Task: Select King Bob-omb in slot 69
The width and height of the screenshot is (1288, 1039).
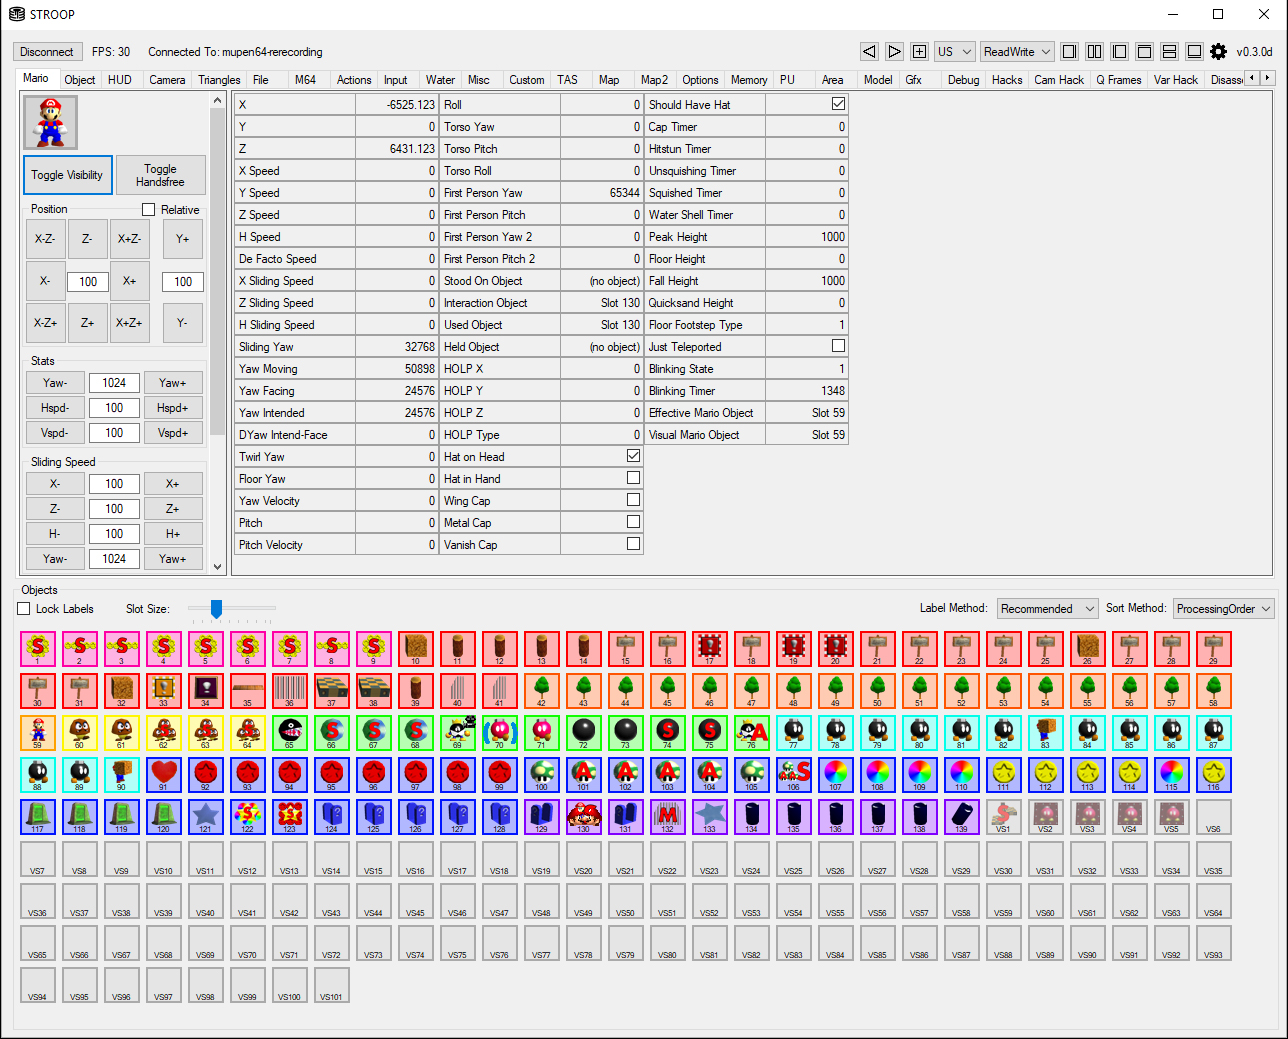Action: 458,733
